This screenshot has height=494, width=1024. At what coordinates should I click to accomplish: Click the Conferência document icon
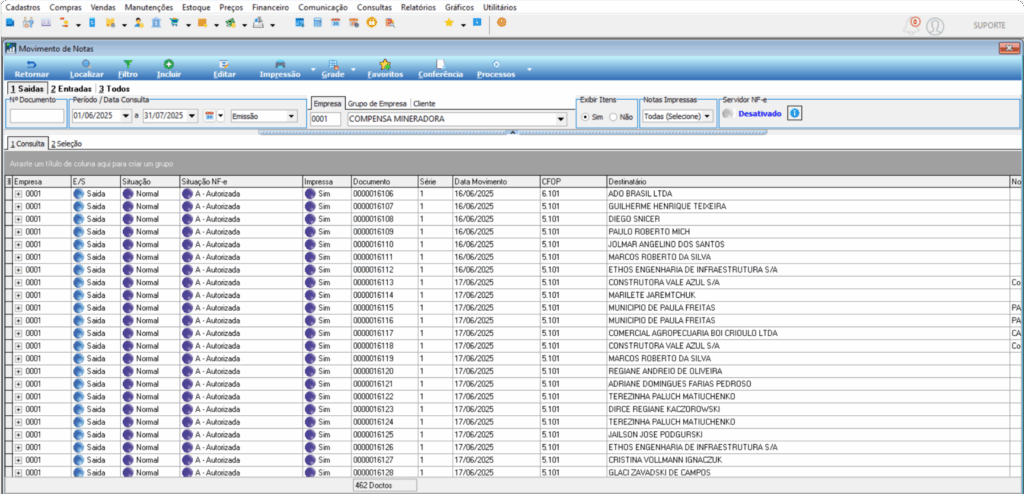coord(440,64)
